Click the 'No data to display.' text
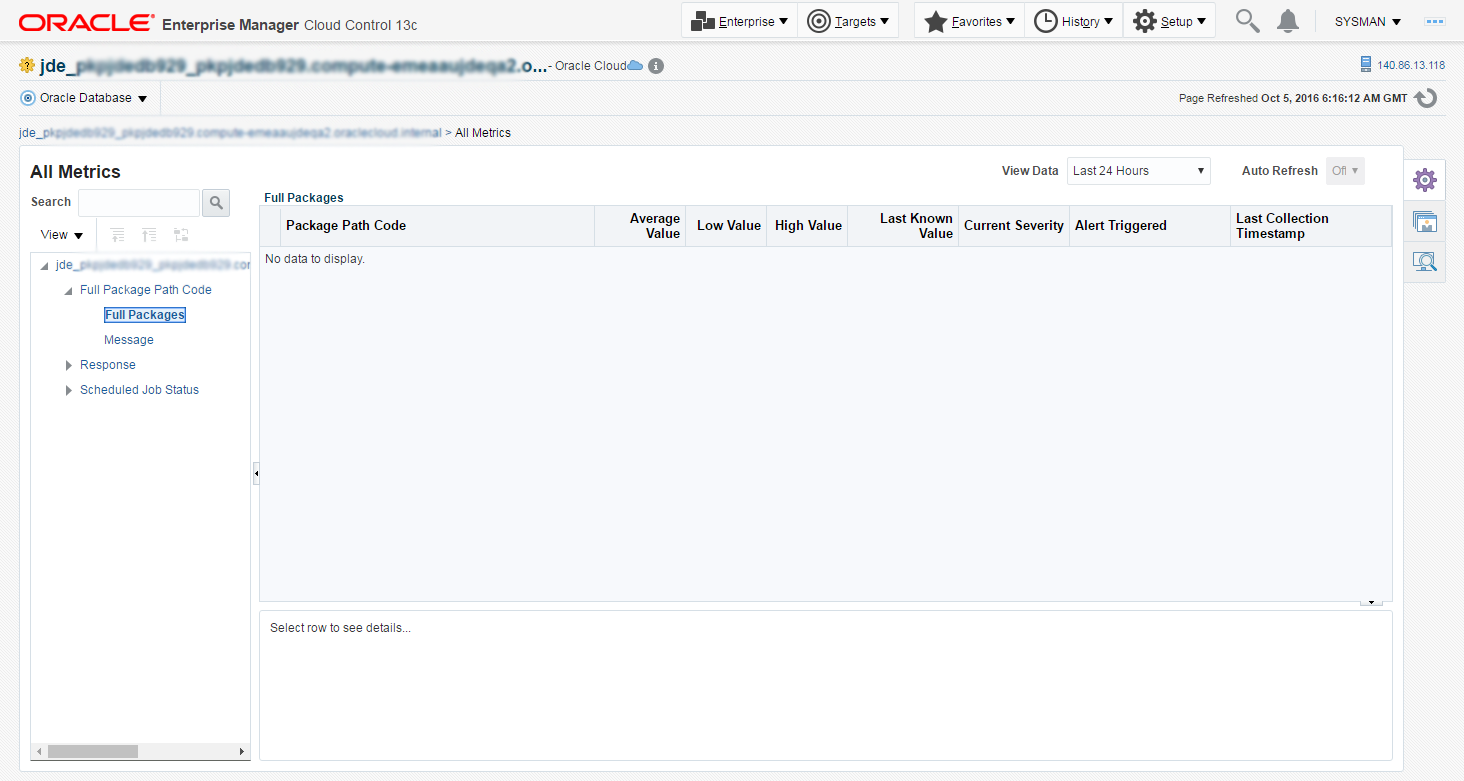This screenshot has width=1464, height=781. coord(315,259)
